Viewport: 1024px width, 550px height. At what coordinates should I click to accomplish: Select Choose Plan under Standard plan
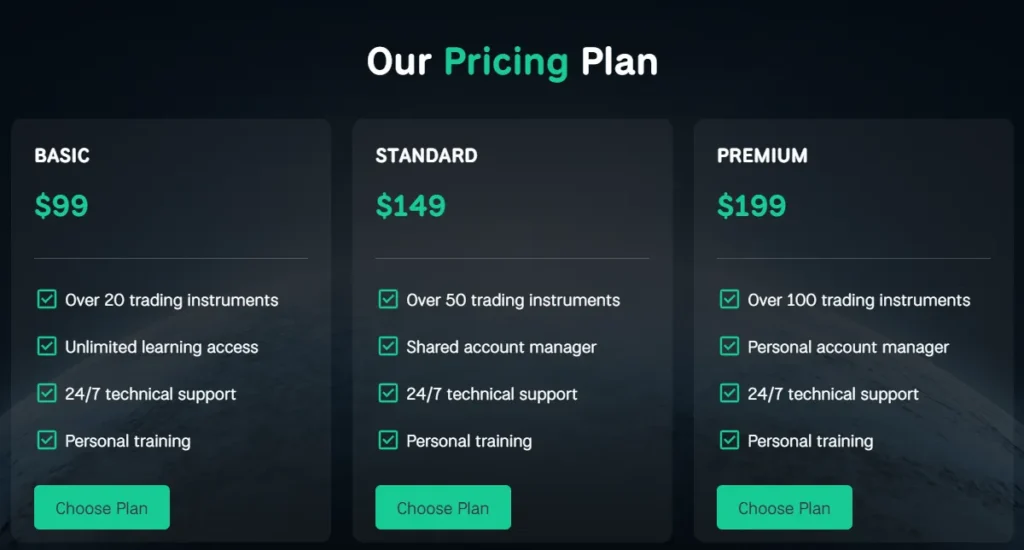coord(443,508)
